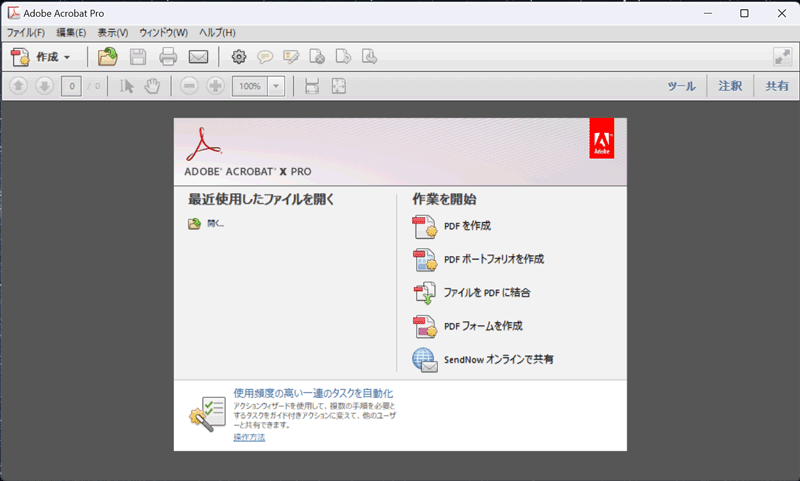Viewport: 800px width, 481px height.
Task: Click 使用頻度の高い一連のタスクを自動化 heading
Action: coord(313,393)
